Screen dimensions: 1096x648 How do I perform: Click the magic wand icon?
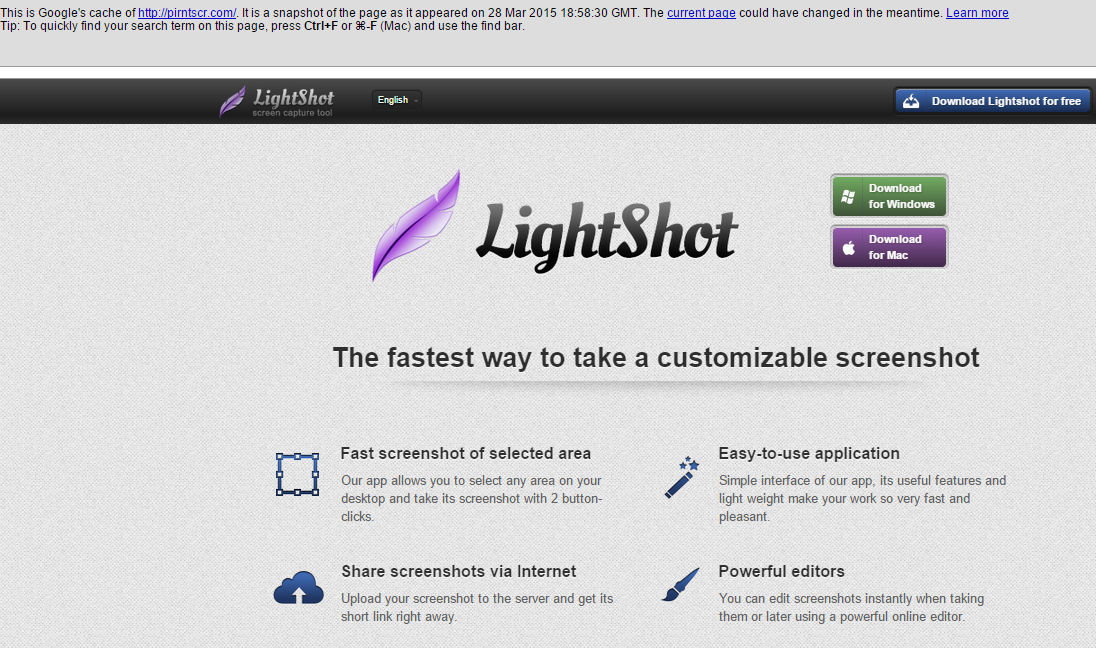[682, 477]
